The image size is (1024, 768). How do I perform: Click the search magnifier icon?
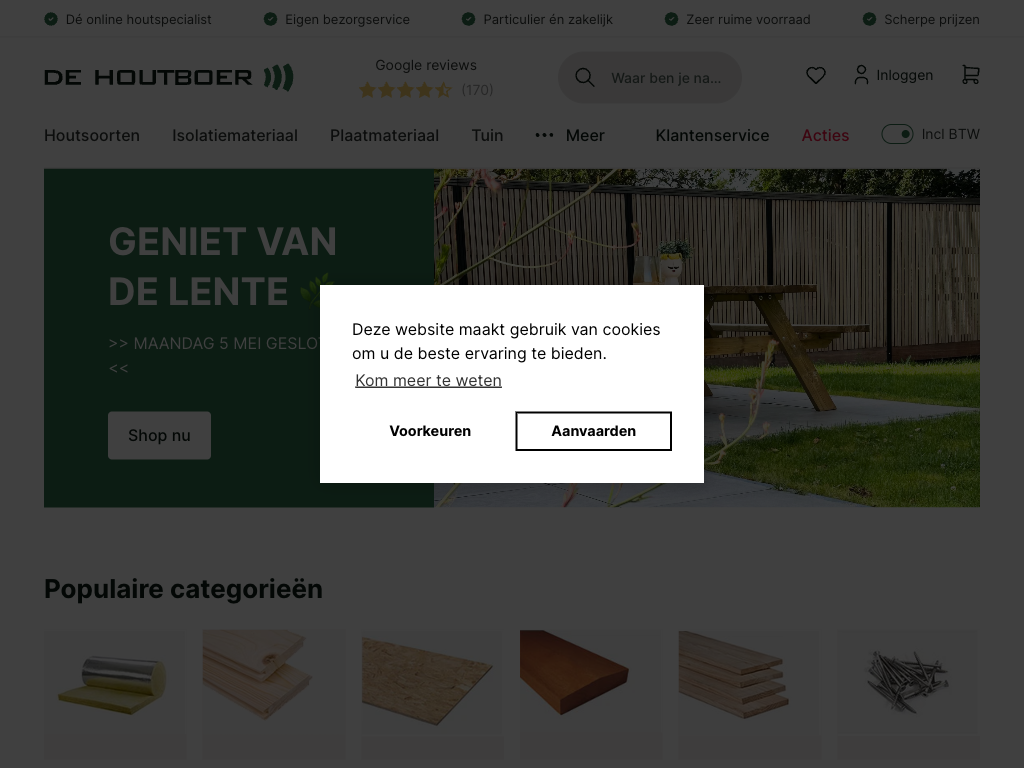(584, 78)
